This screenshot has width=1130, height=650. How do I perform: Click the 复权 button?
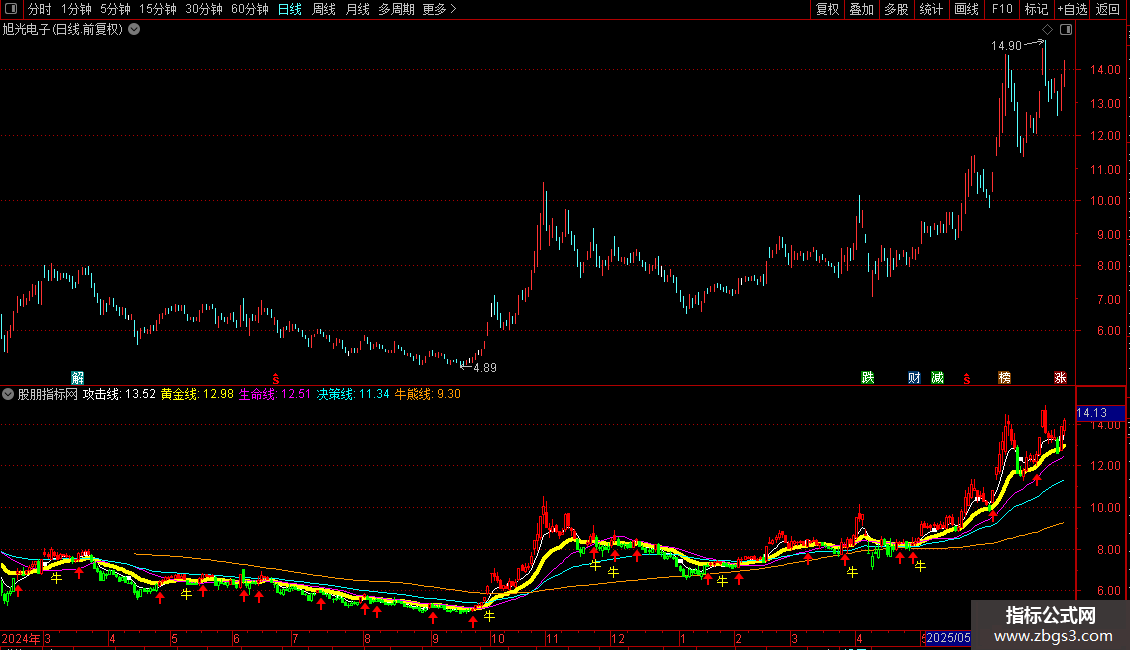(x=827, y=9)
